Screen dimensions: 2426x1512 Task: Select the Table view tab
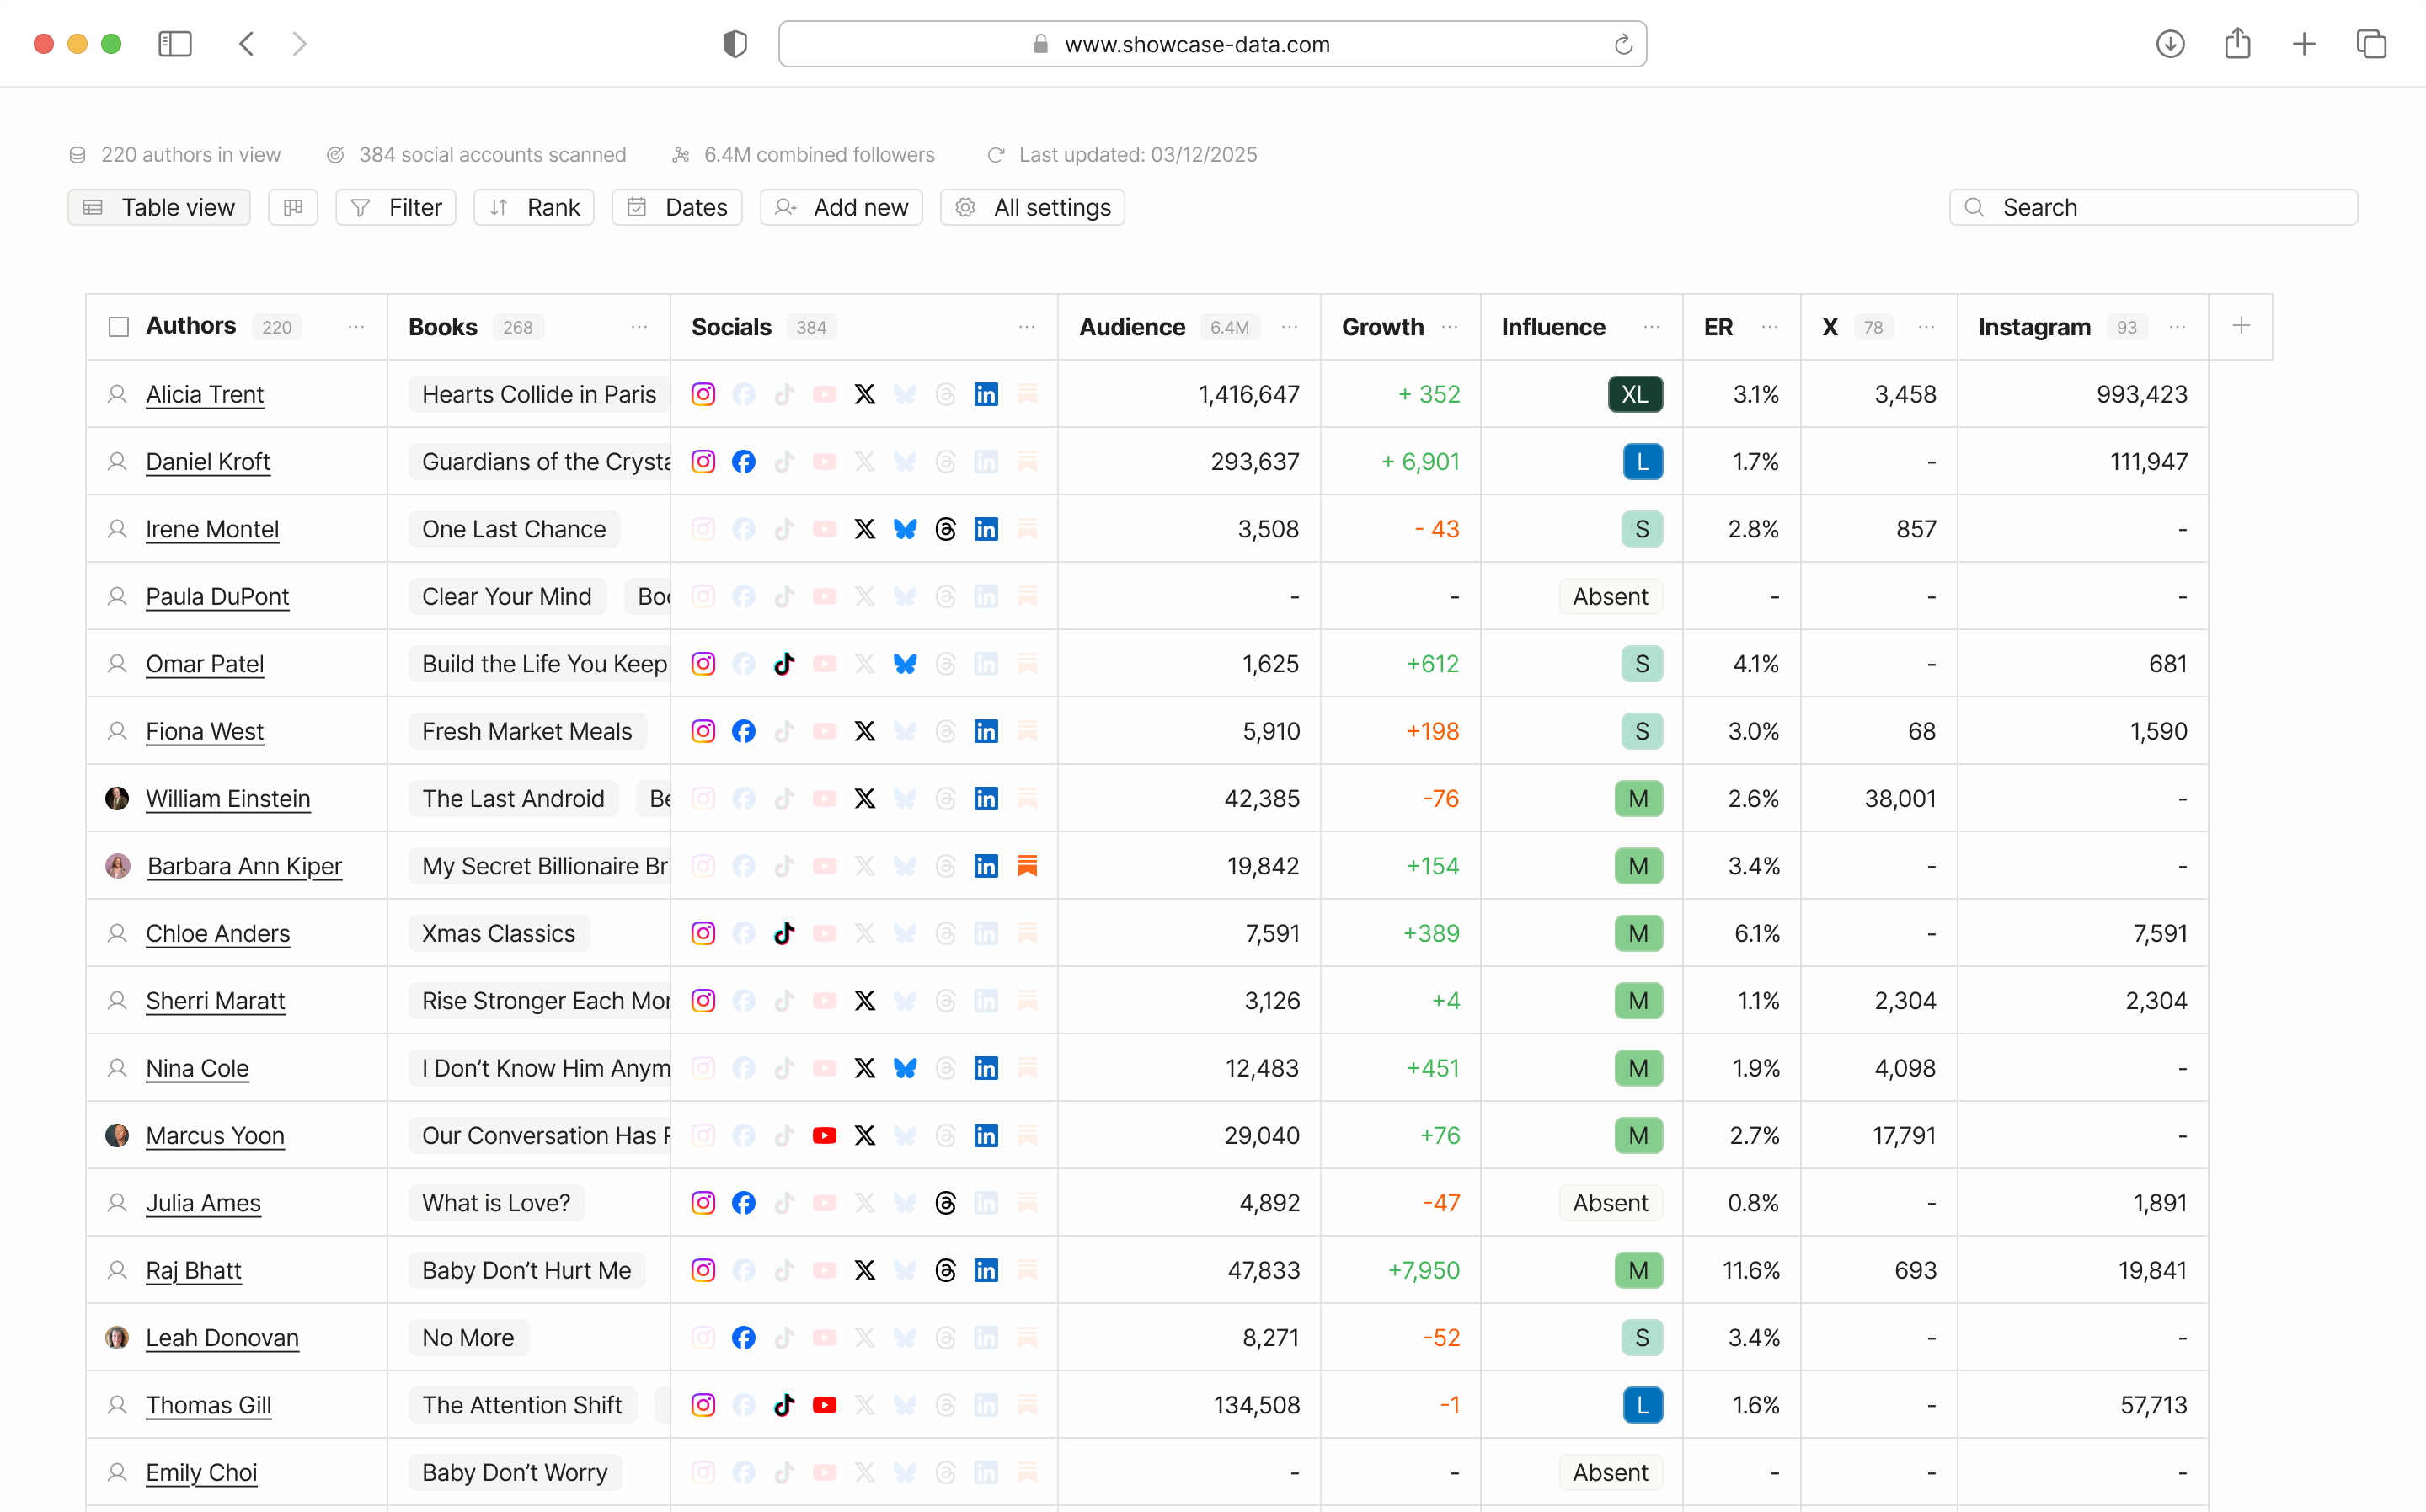(159, 207)
